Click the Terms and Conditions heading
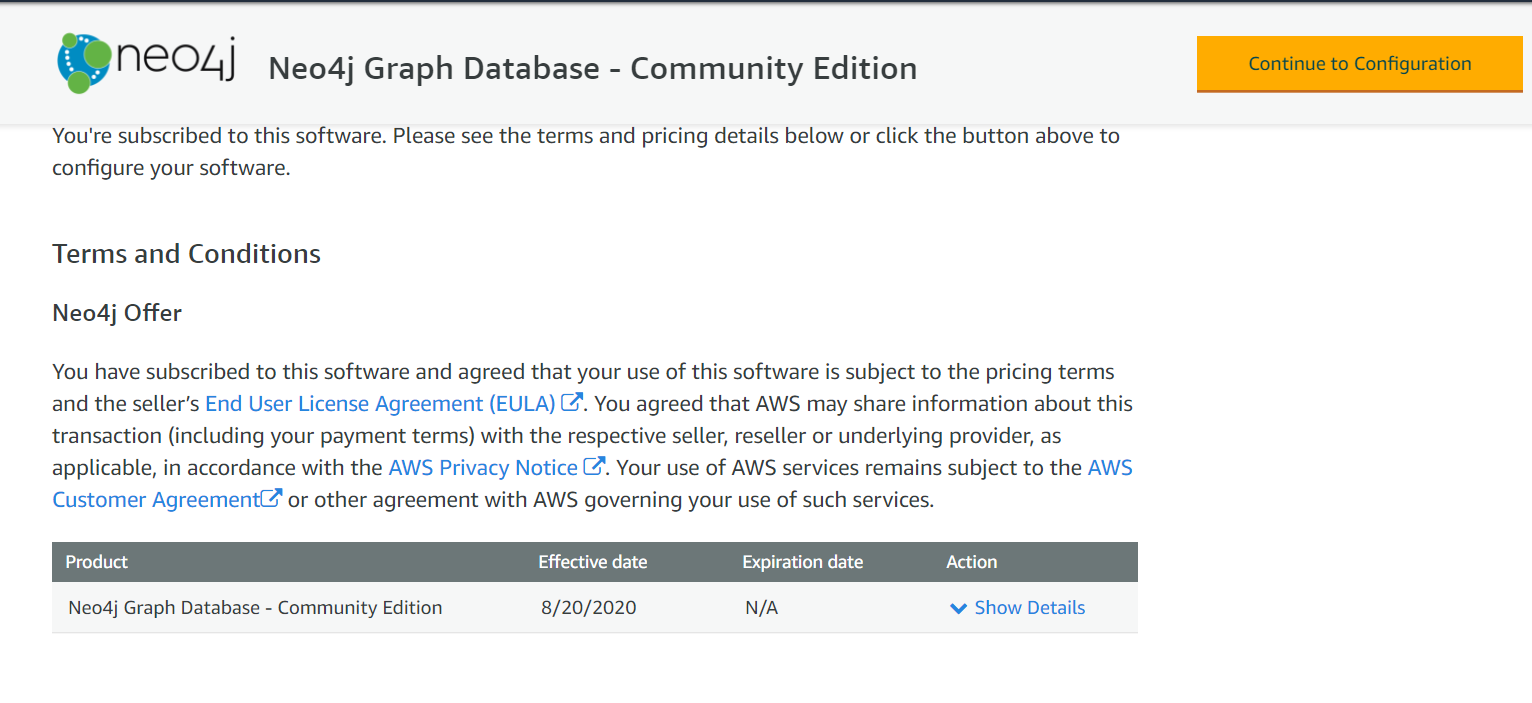Viewport: 1532px width, 703px height. click(x=186, y=254)
